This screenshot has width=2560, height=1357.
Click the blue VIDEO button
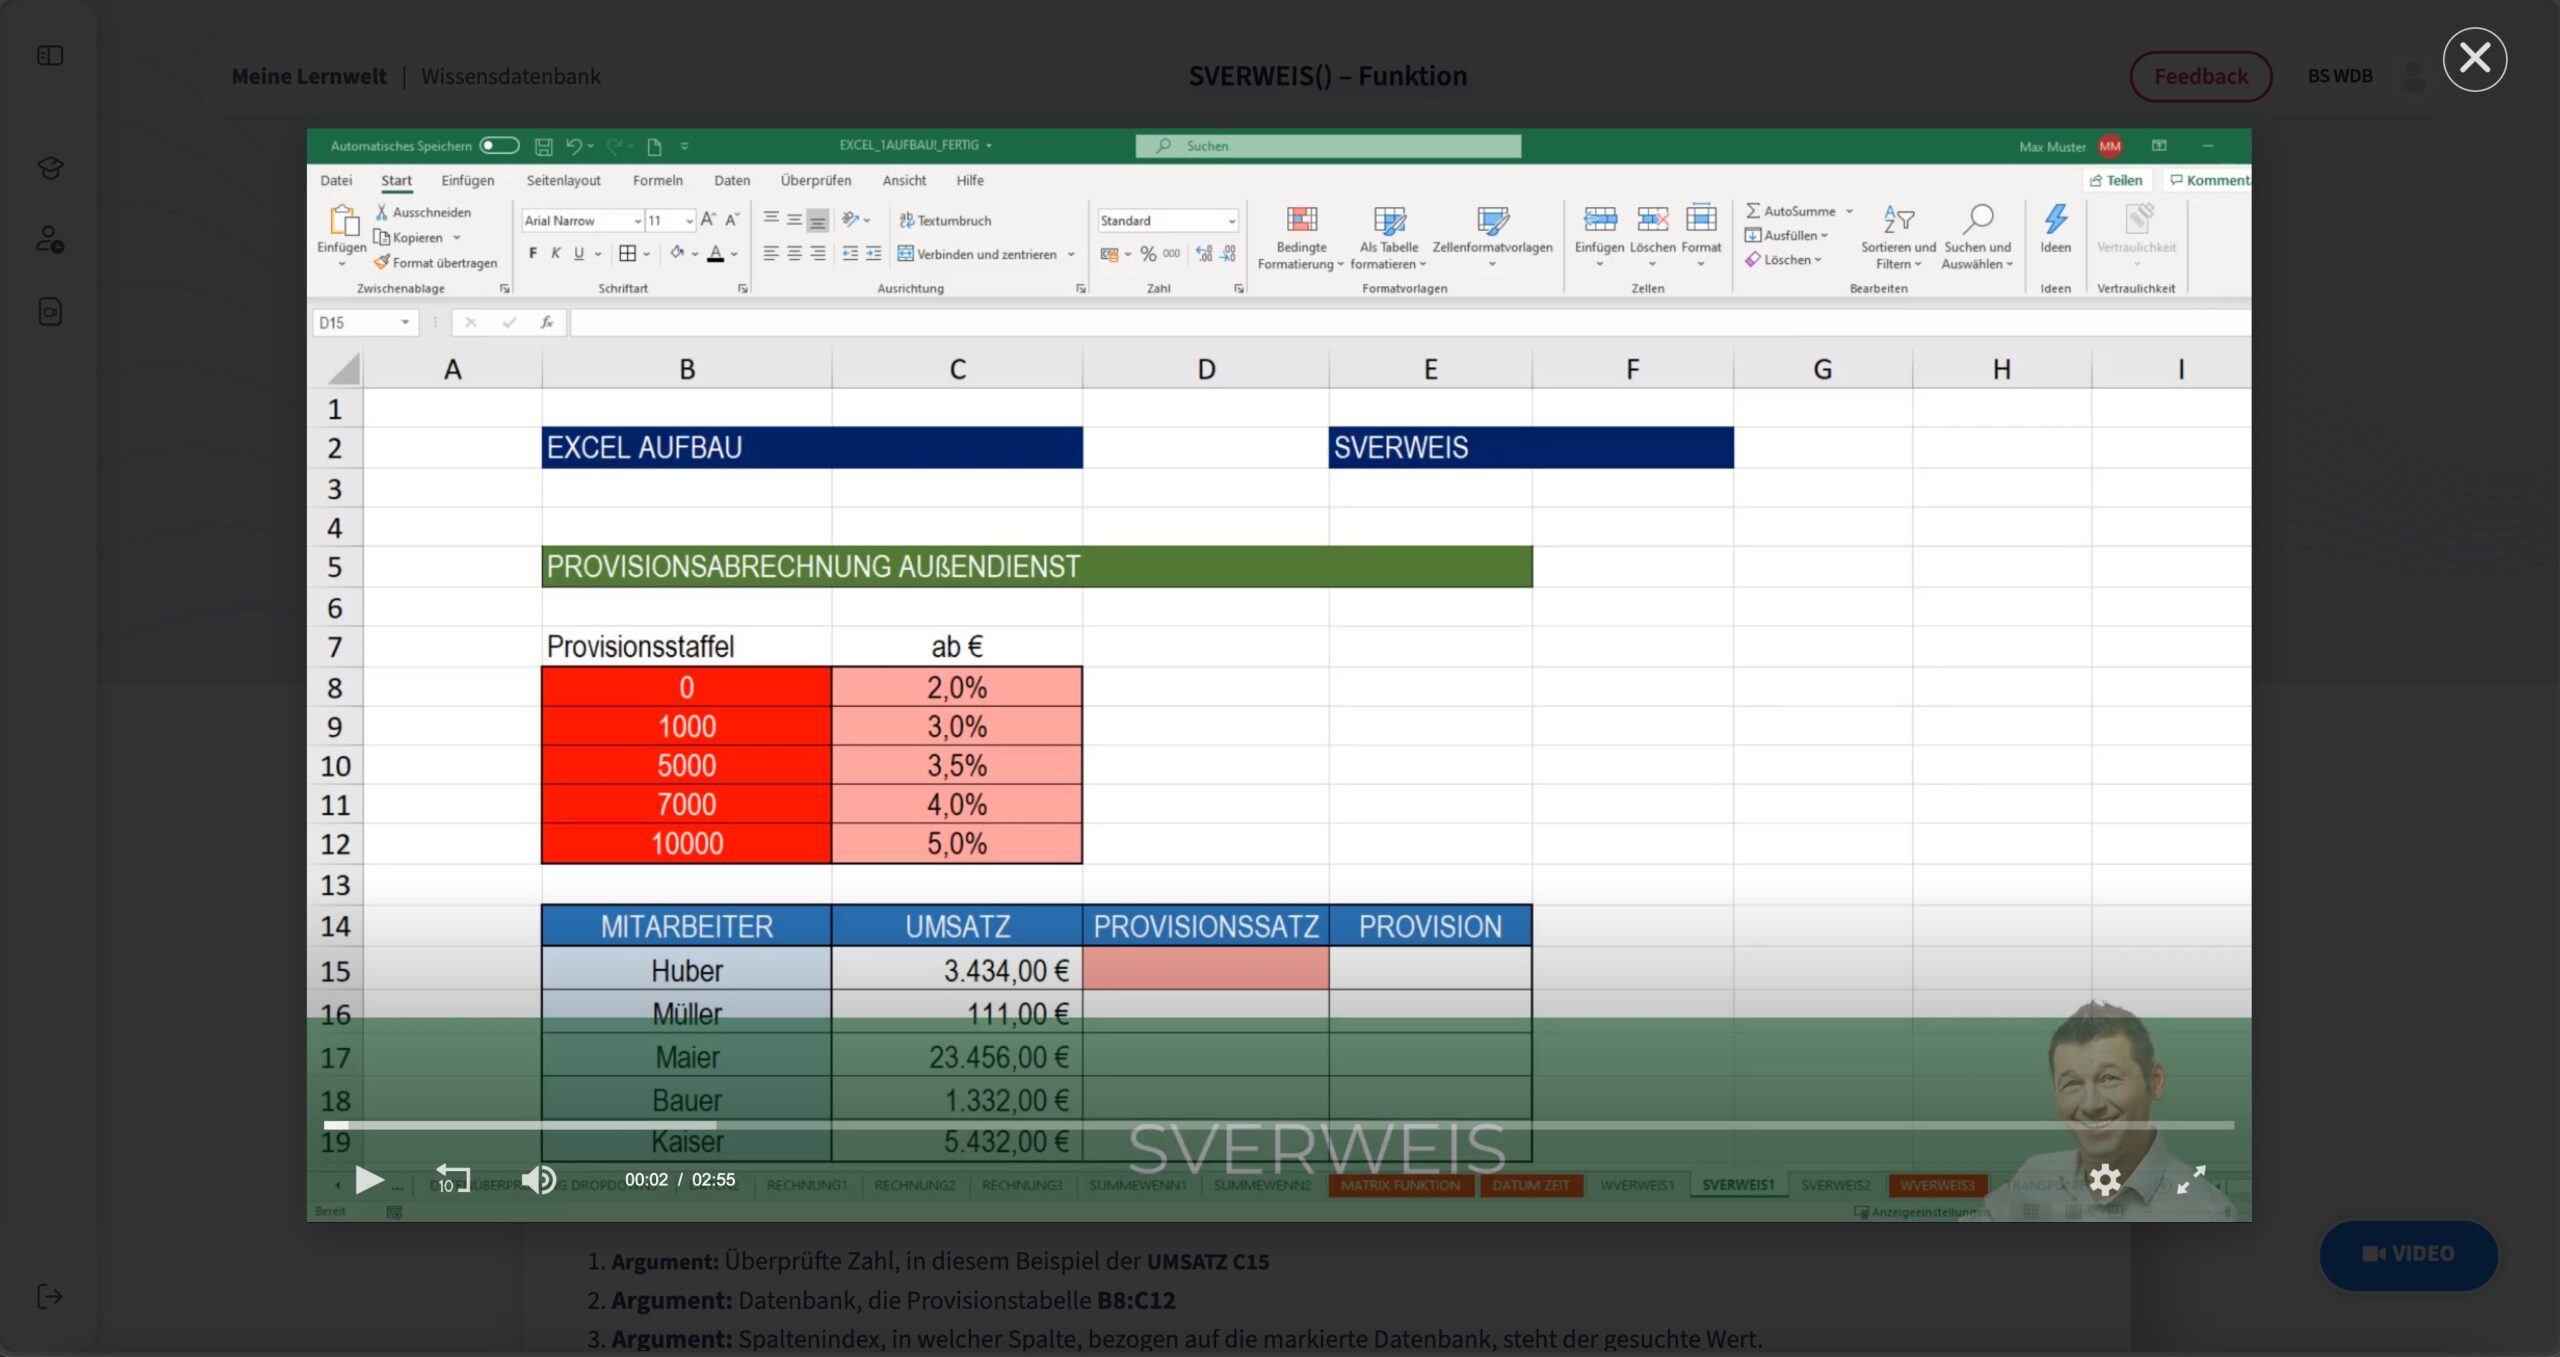click(x=2408, y=1254)
